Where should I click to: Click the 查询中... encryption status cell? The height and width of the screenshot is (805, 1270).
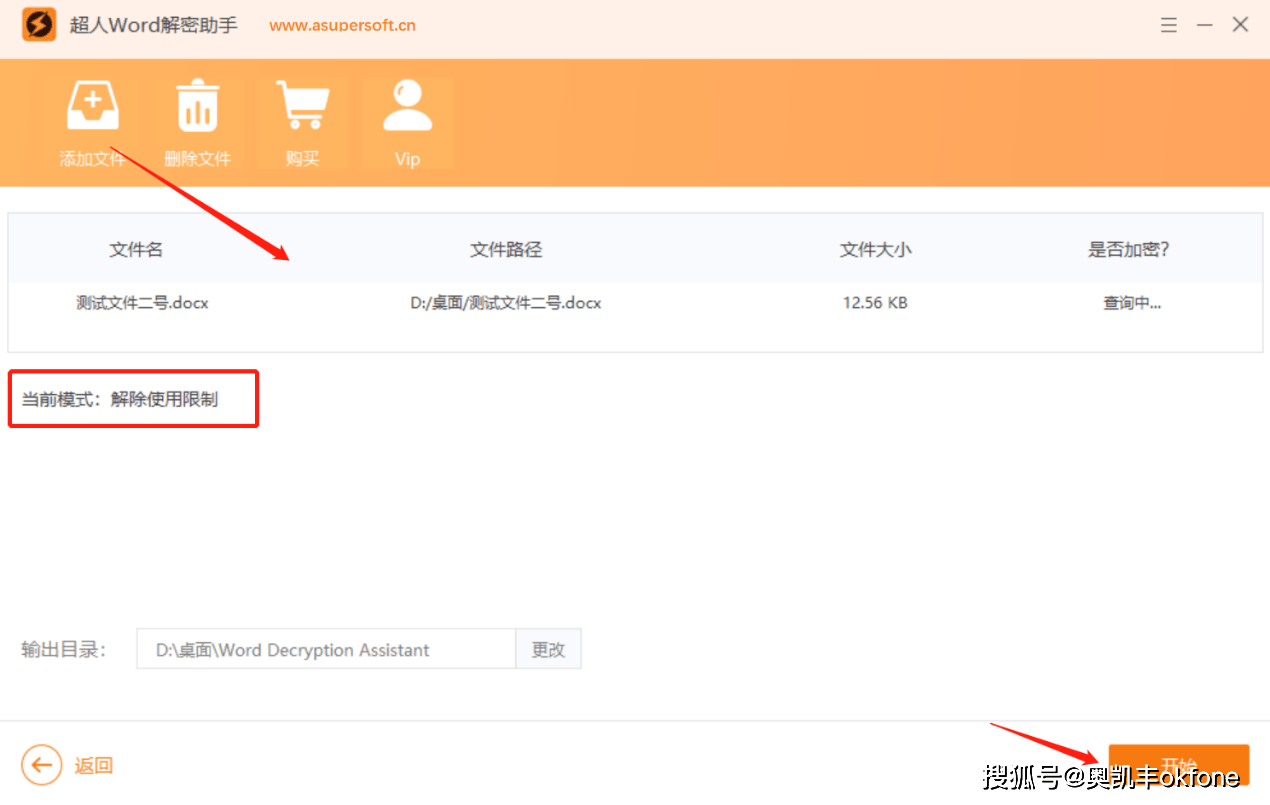[x=1132, y=302]
